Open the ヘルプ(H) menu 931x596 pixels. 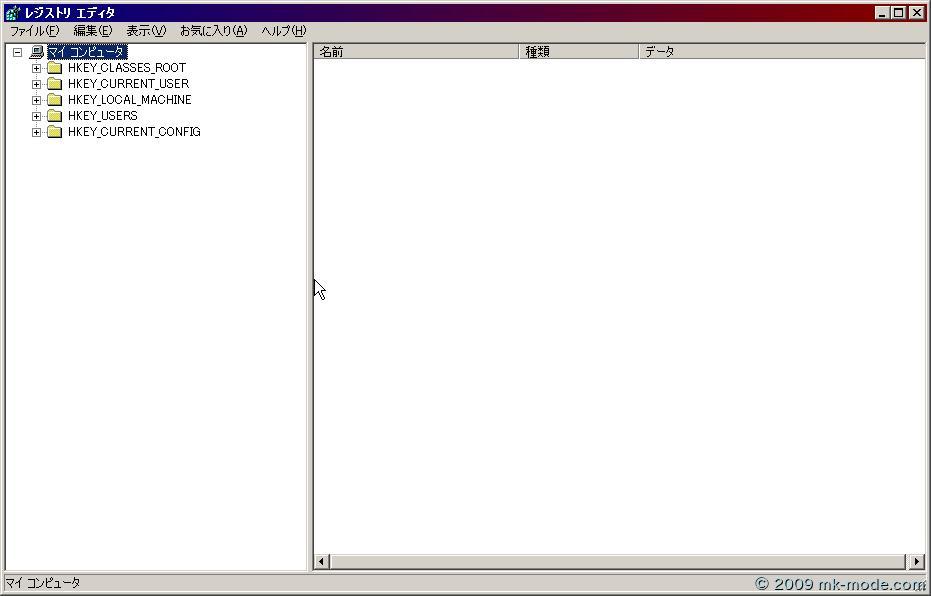tap(283, 31)
